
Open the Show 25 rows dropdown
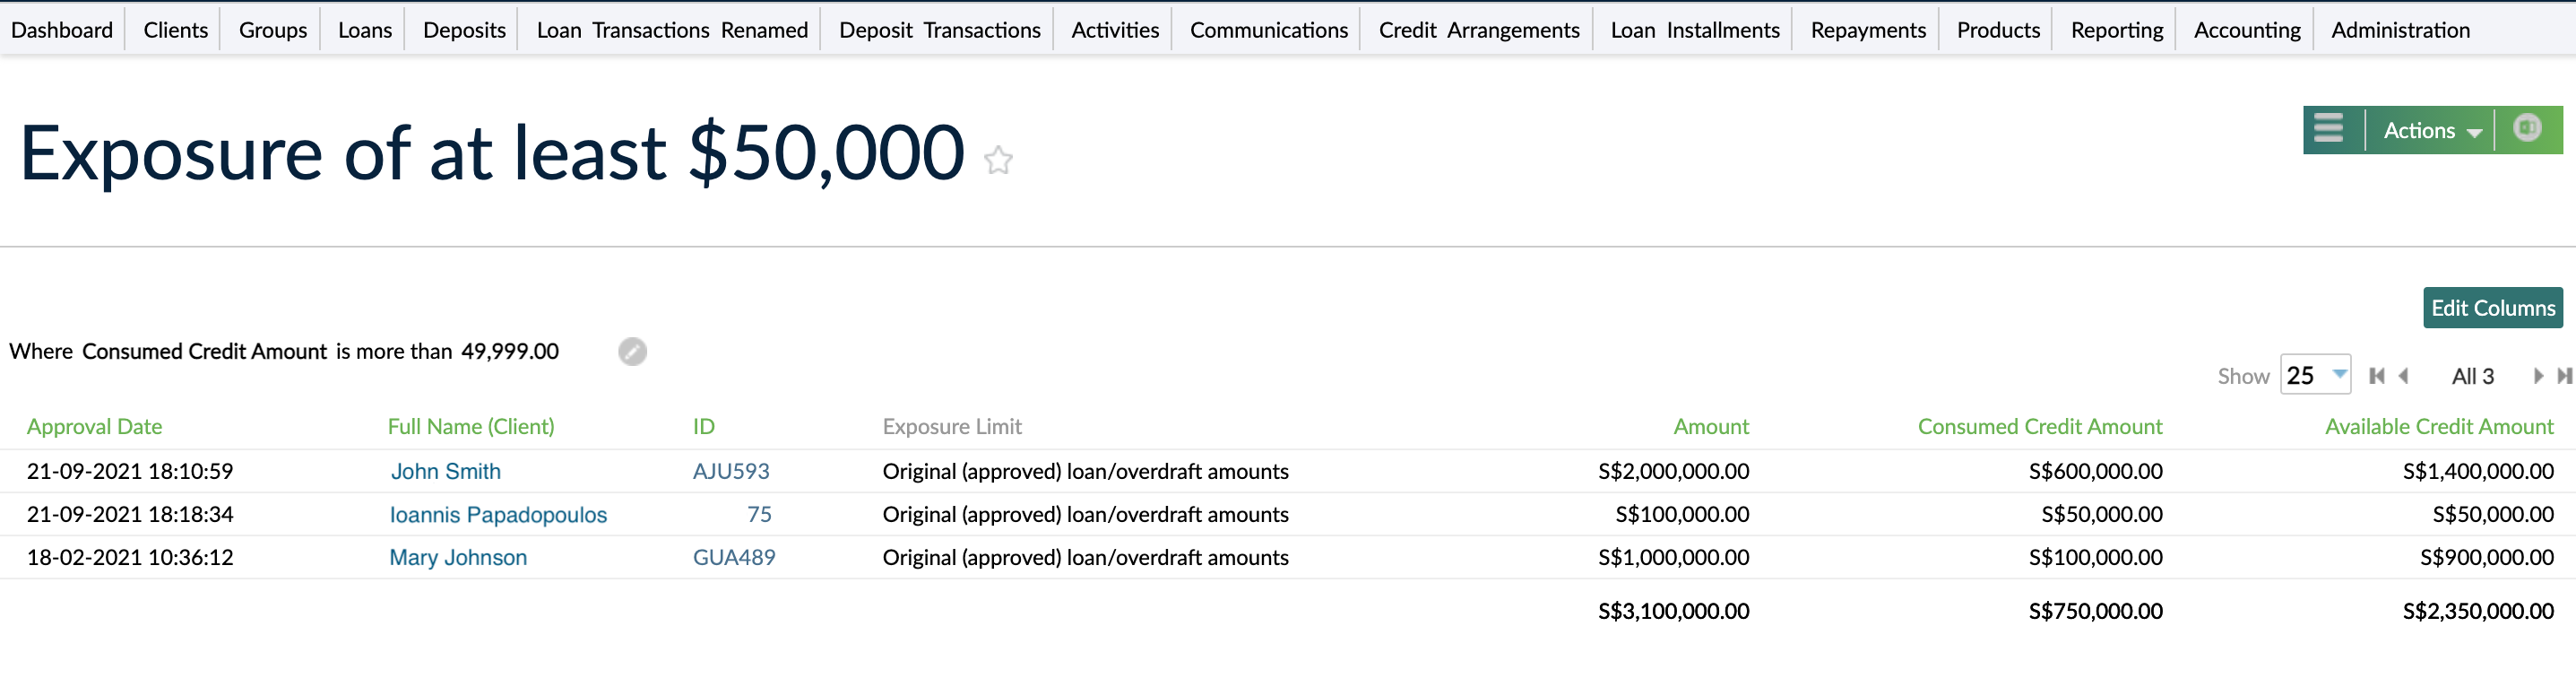click(2315, 376)
